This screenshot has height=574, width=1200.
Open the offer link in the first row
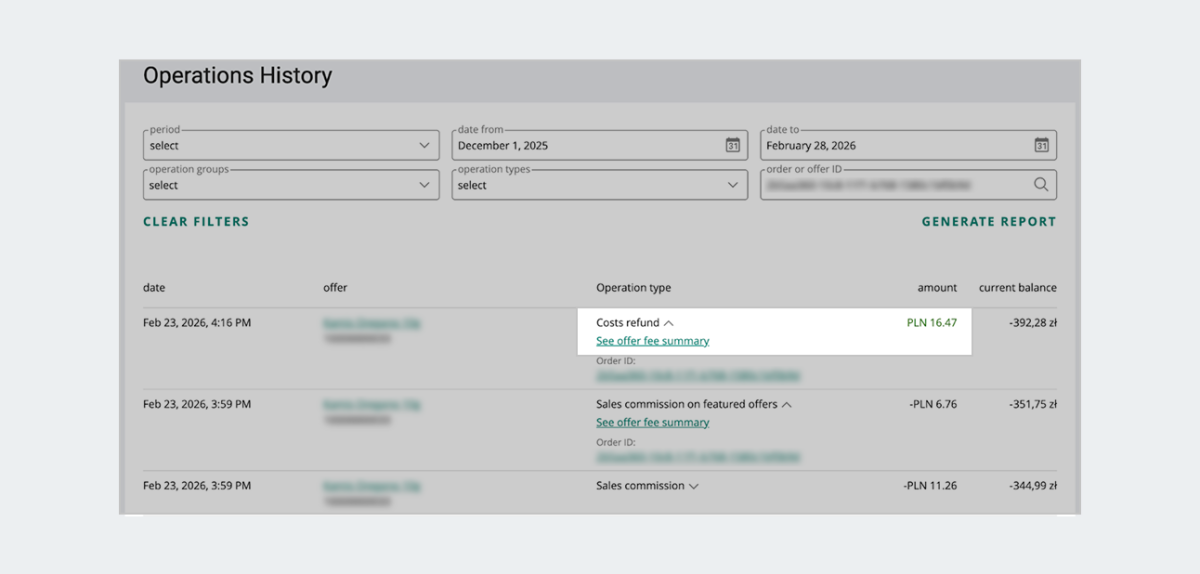point(371,323)
